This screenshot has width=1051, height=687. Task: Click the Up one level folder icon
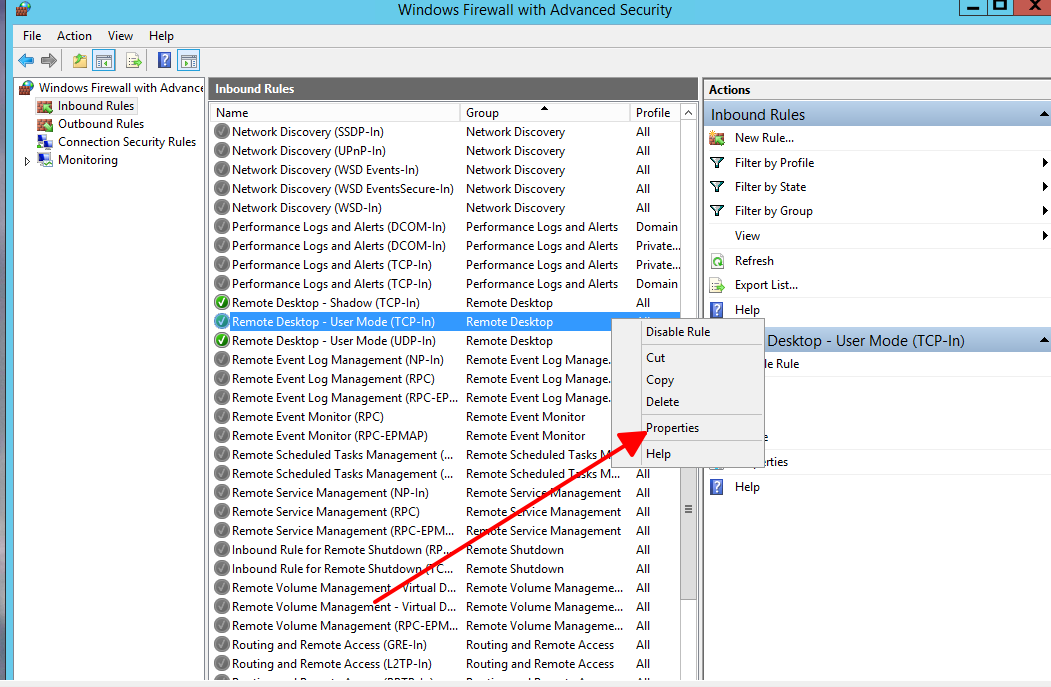coord(80,61)
